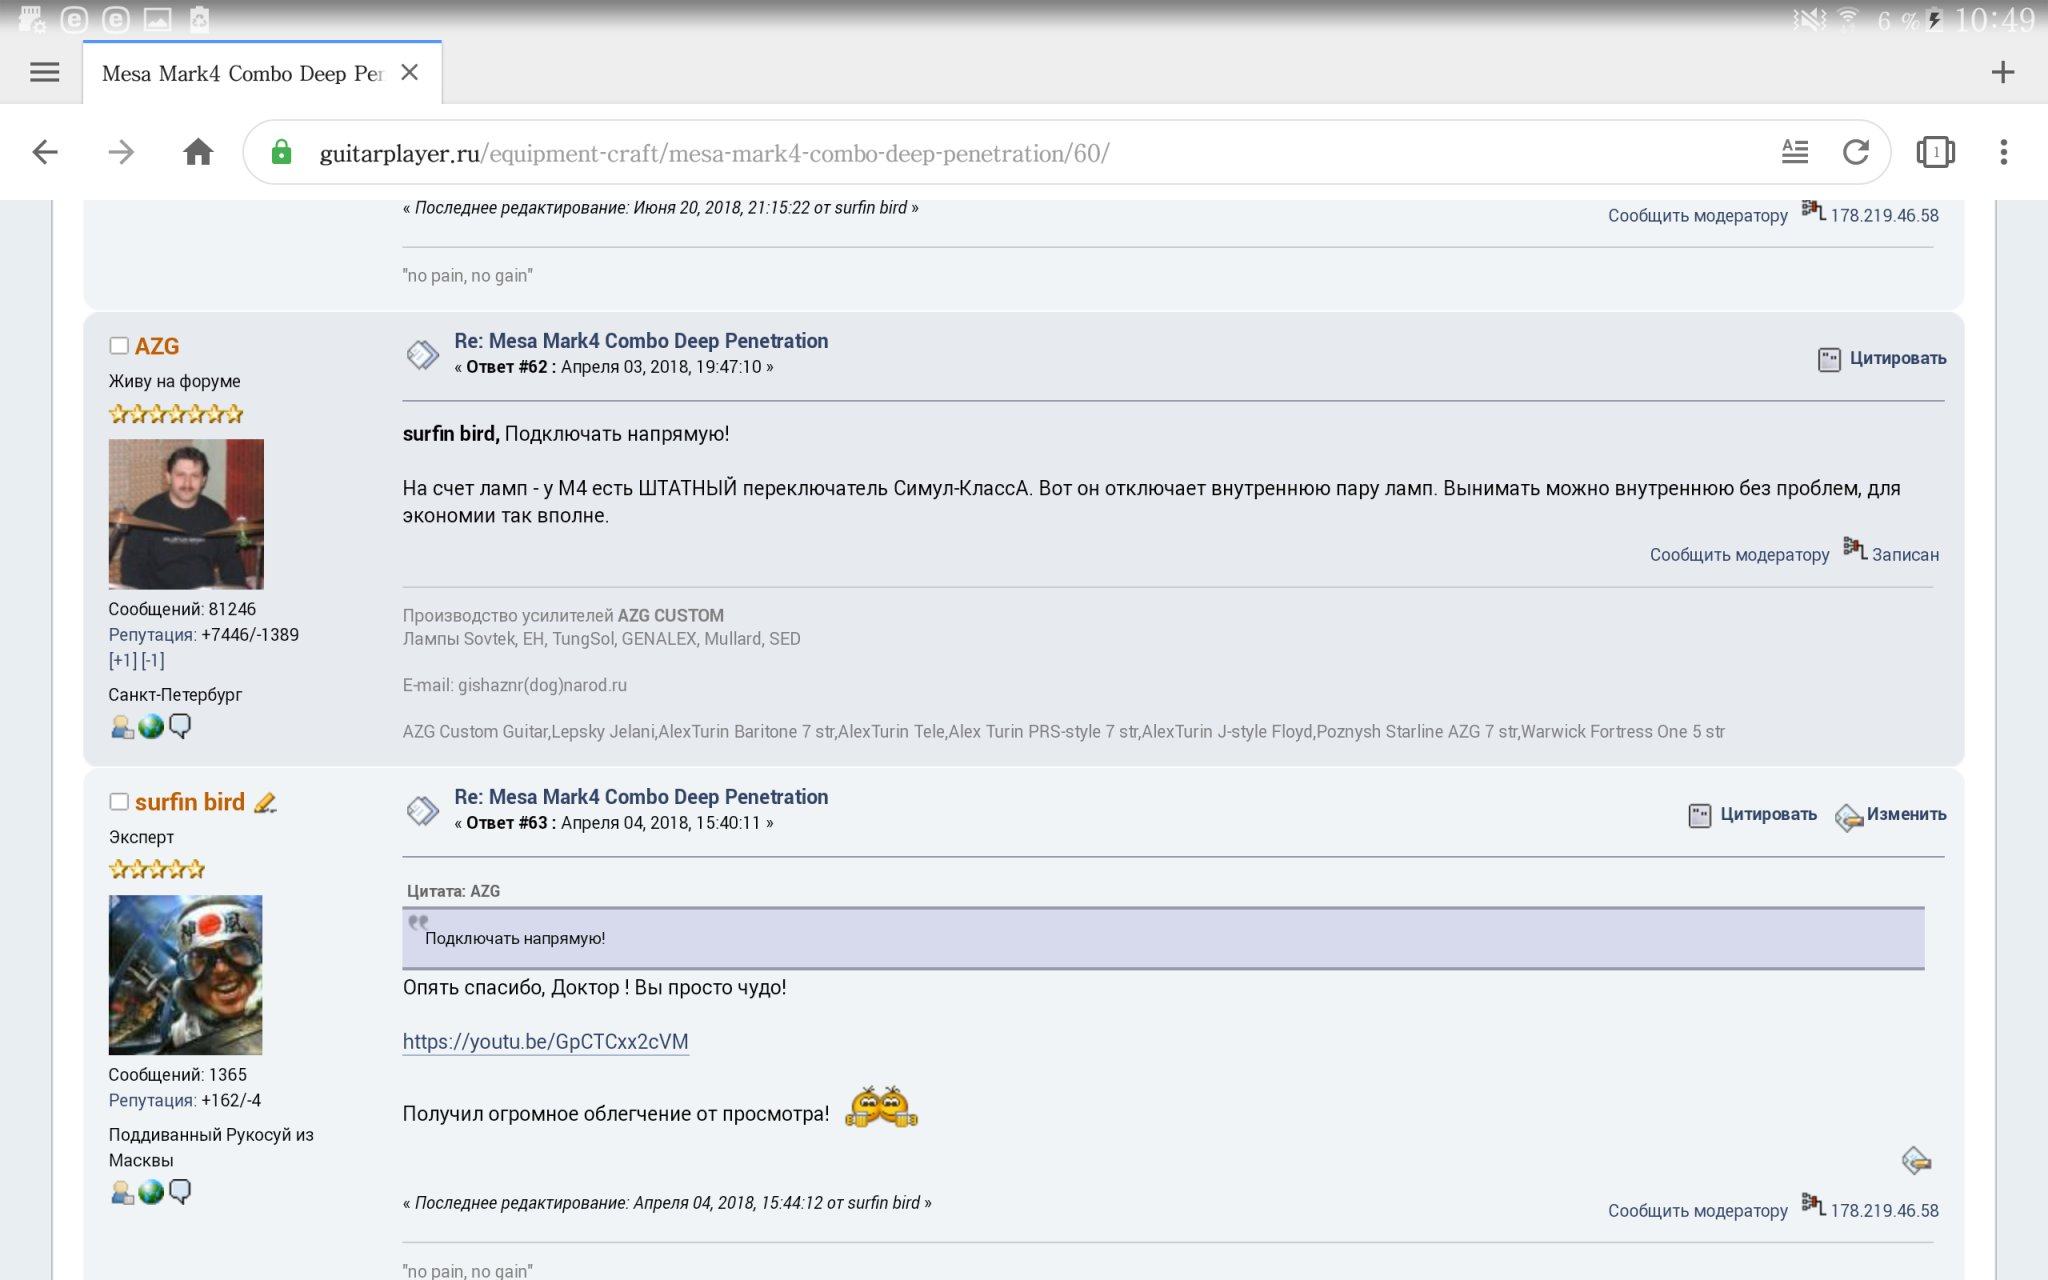
Task: Click surfin bird's profile view icon
Action: (x=122, y=1192)
